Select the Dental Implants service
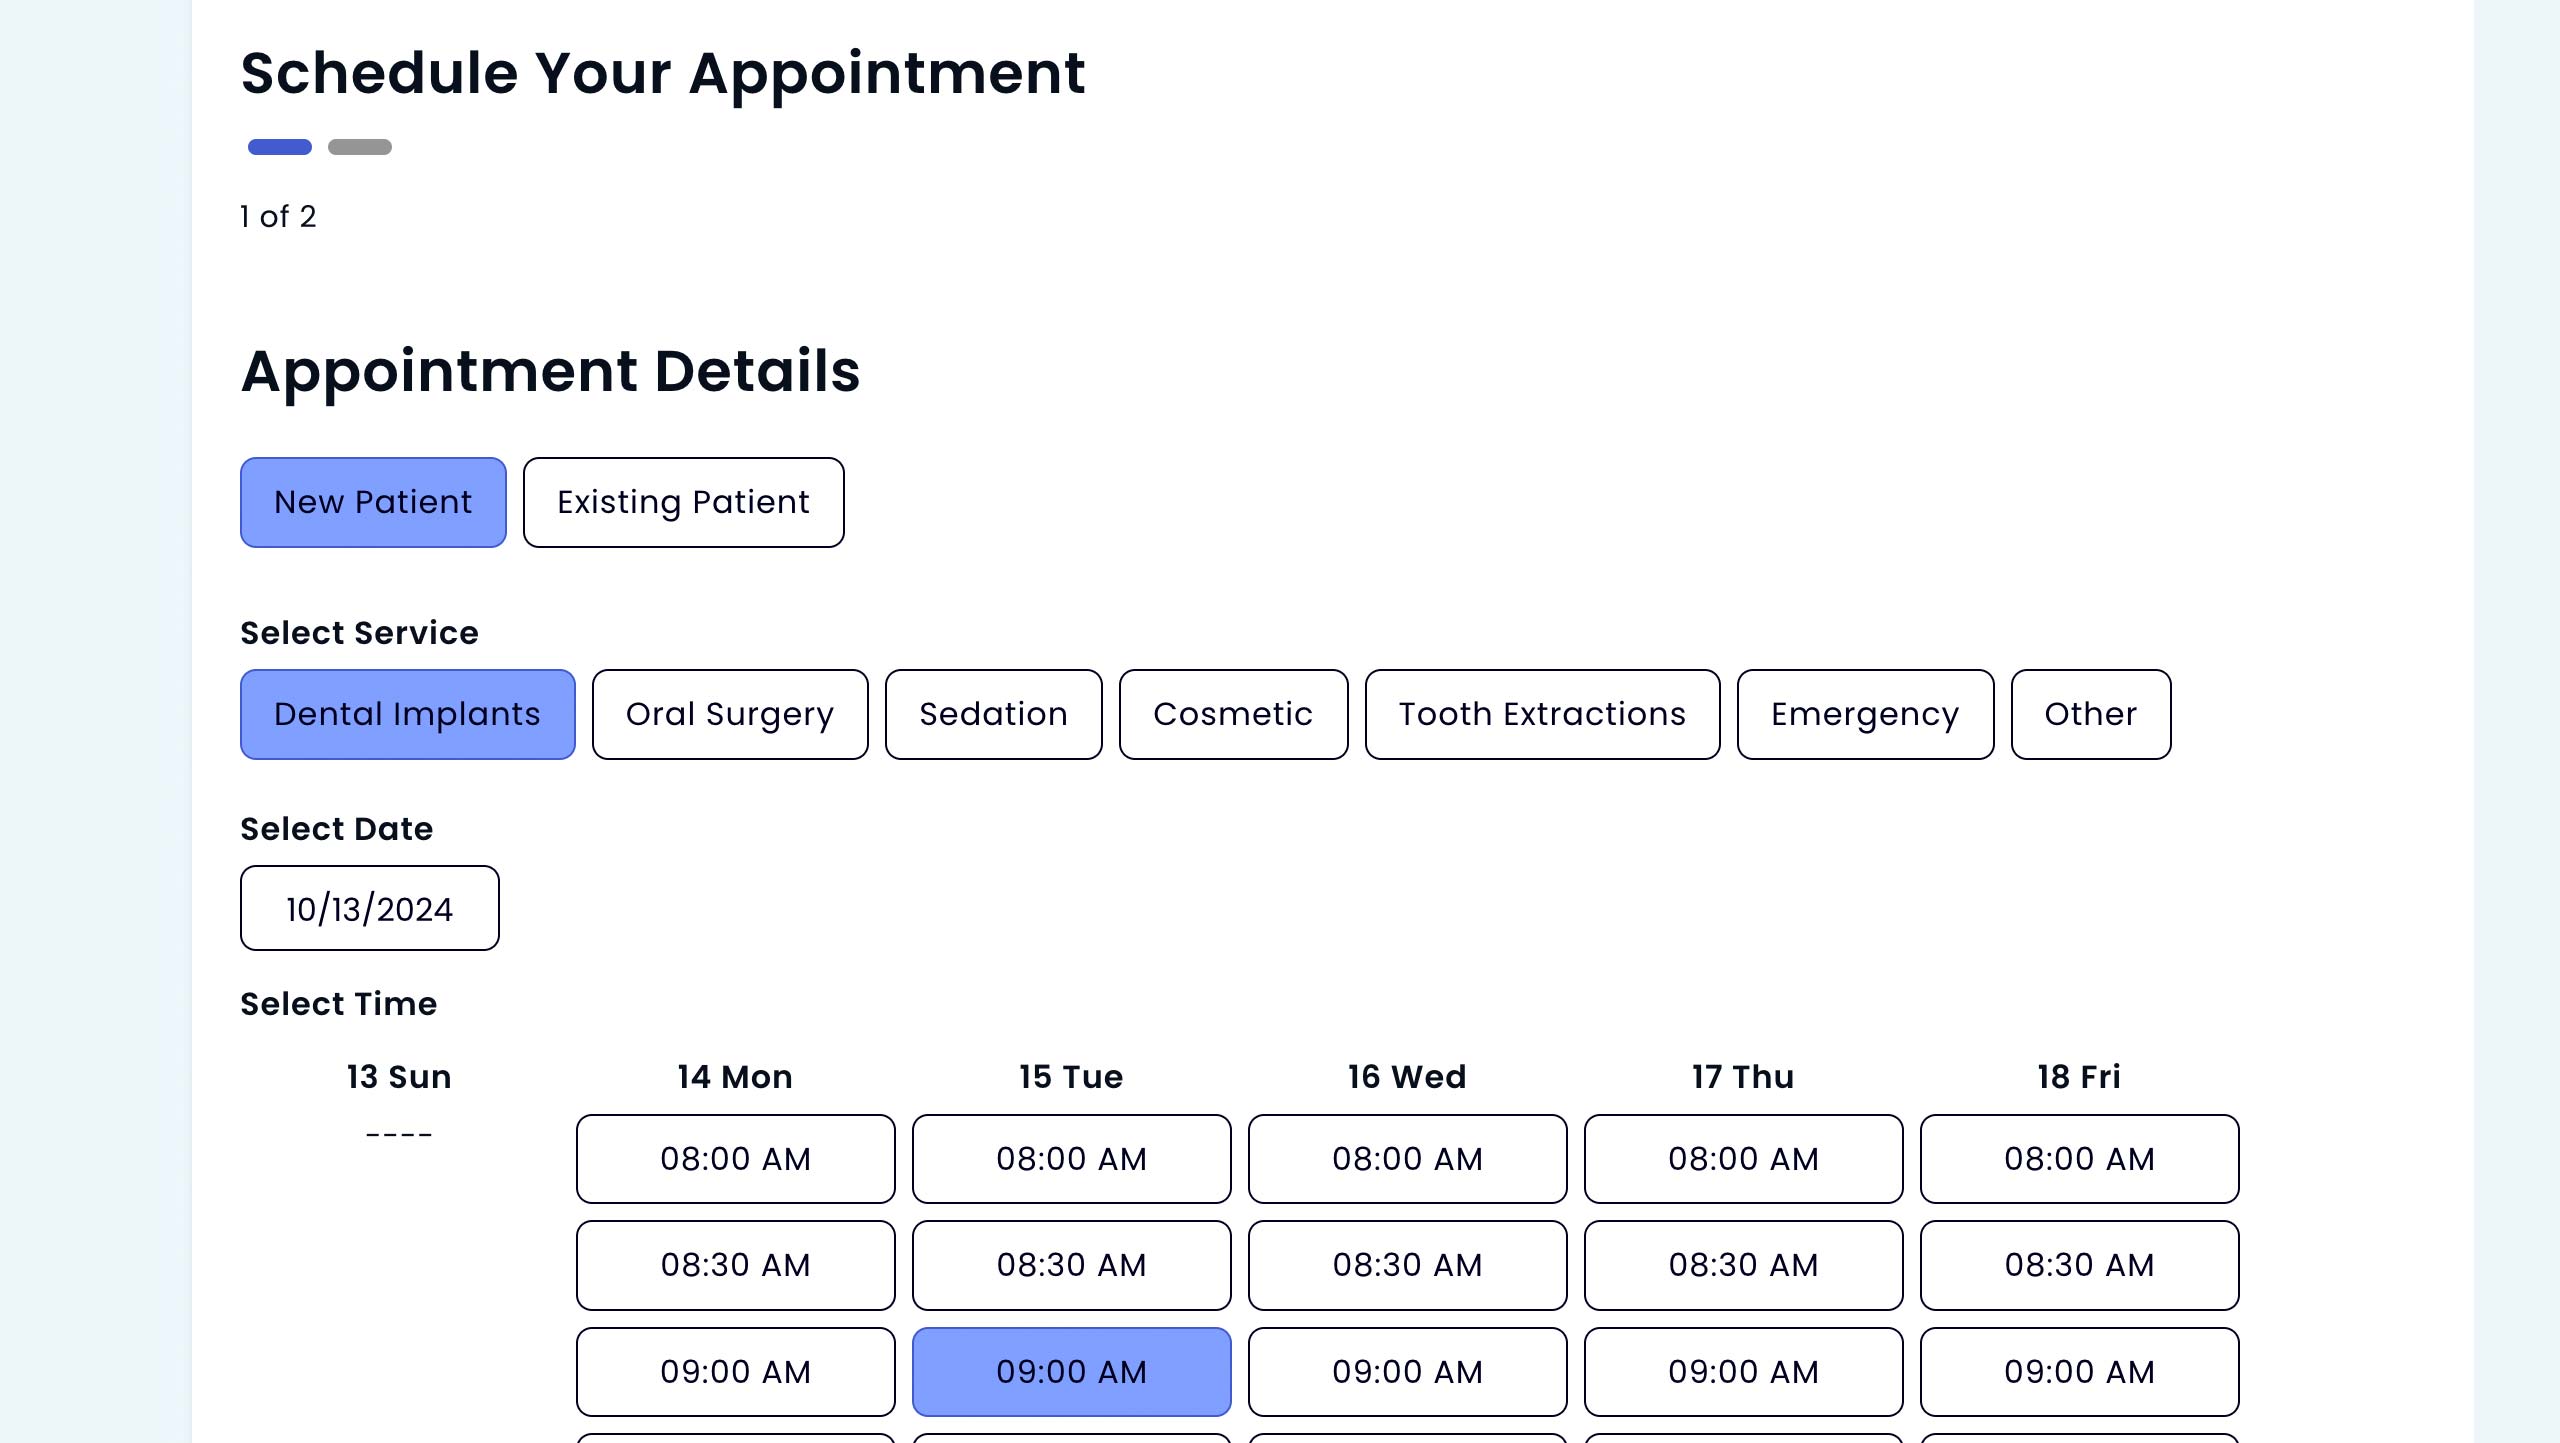Image resolution: width=2560 pixels, height=1443 pixels. coord(407,714)
